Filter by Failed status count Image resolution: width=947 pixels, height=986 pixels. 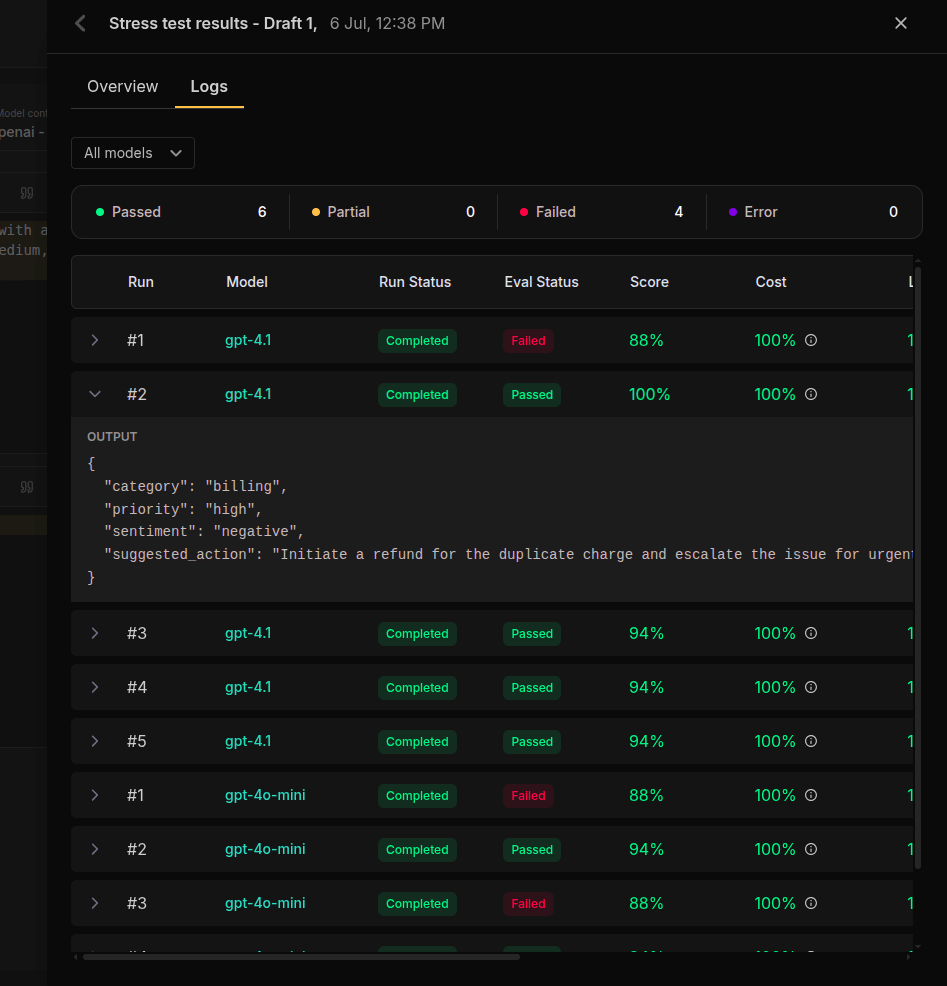601,212
